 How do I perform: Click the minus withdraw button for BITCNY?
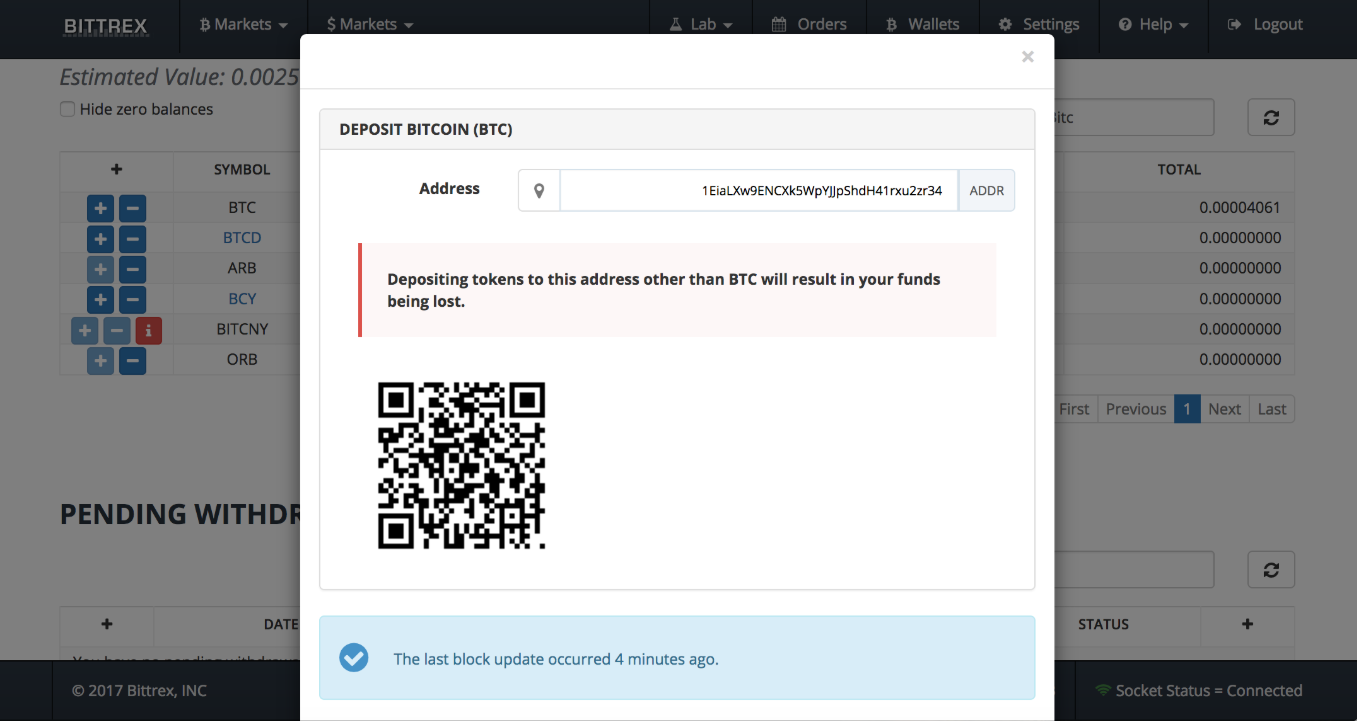(117, 329)
